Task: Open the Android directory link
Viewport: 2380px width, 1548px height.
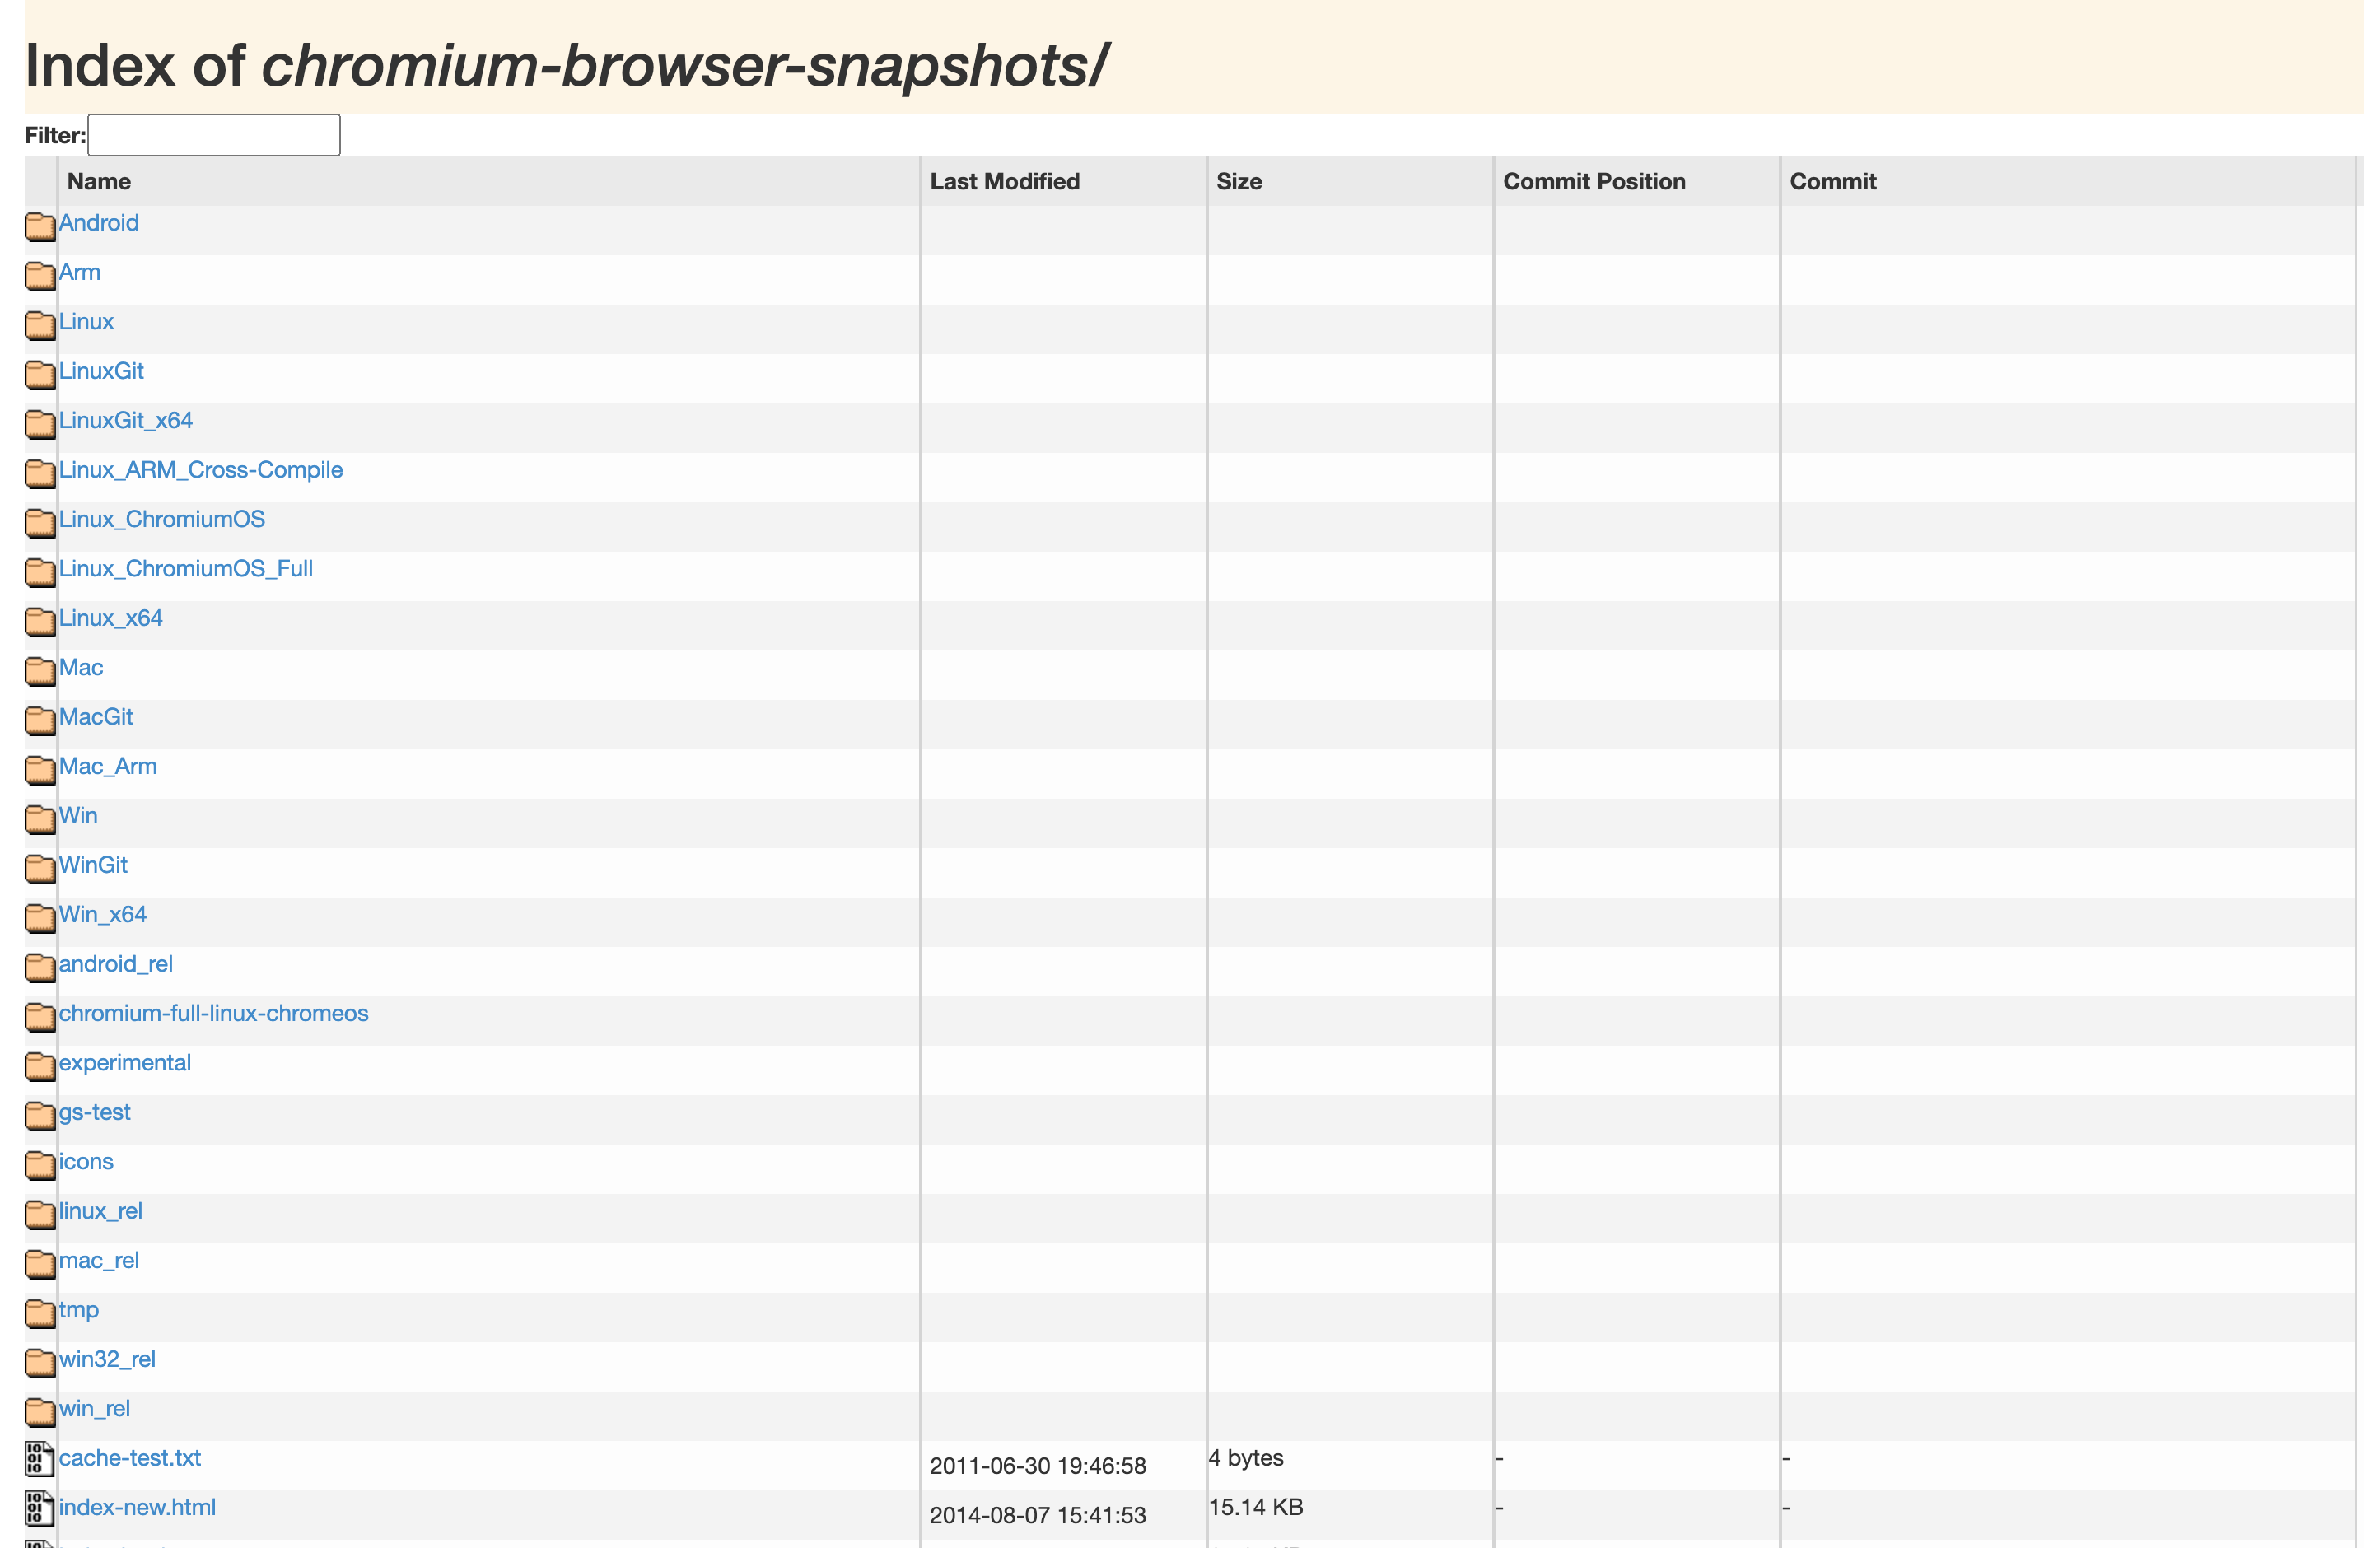Action: pos(99,223)
